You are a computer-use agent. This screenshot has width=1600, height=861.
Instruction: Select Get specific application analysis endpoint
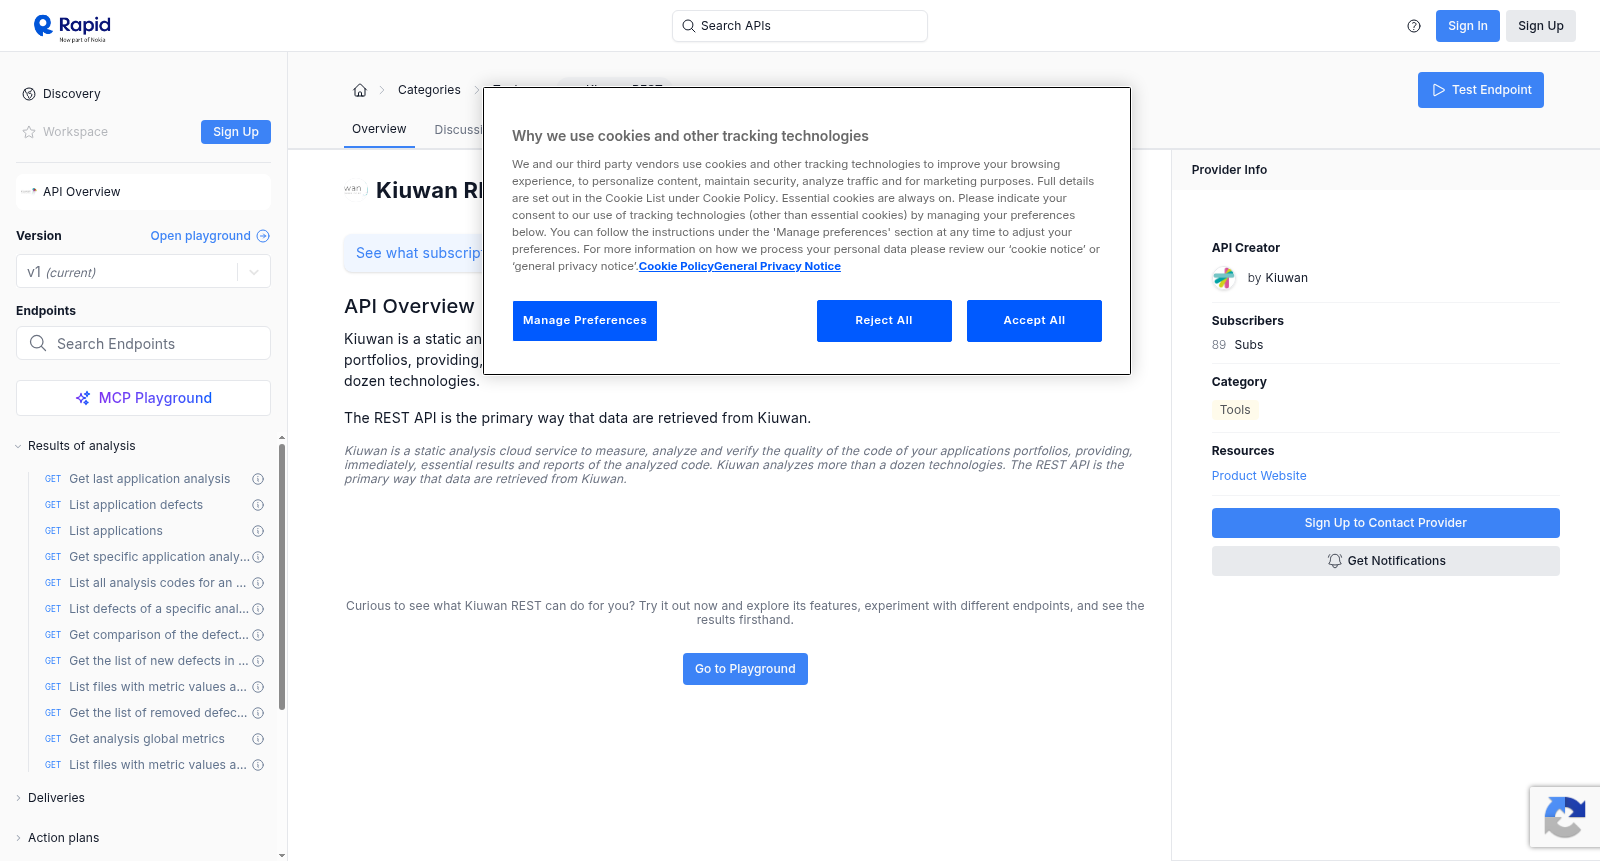159,557
